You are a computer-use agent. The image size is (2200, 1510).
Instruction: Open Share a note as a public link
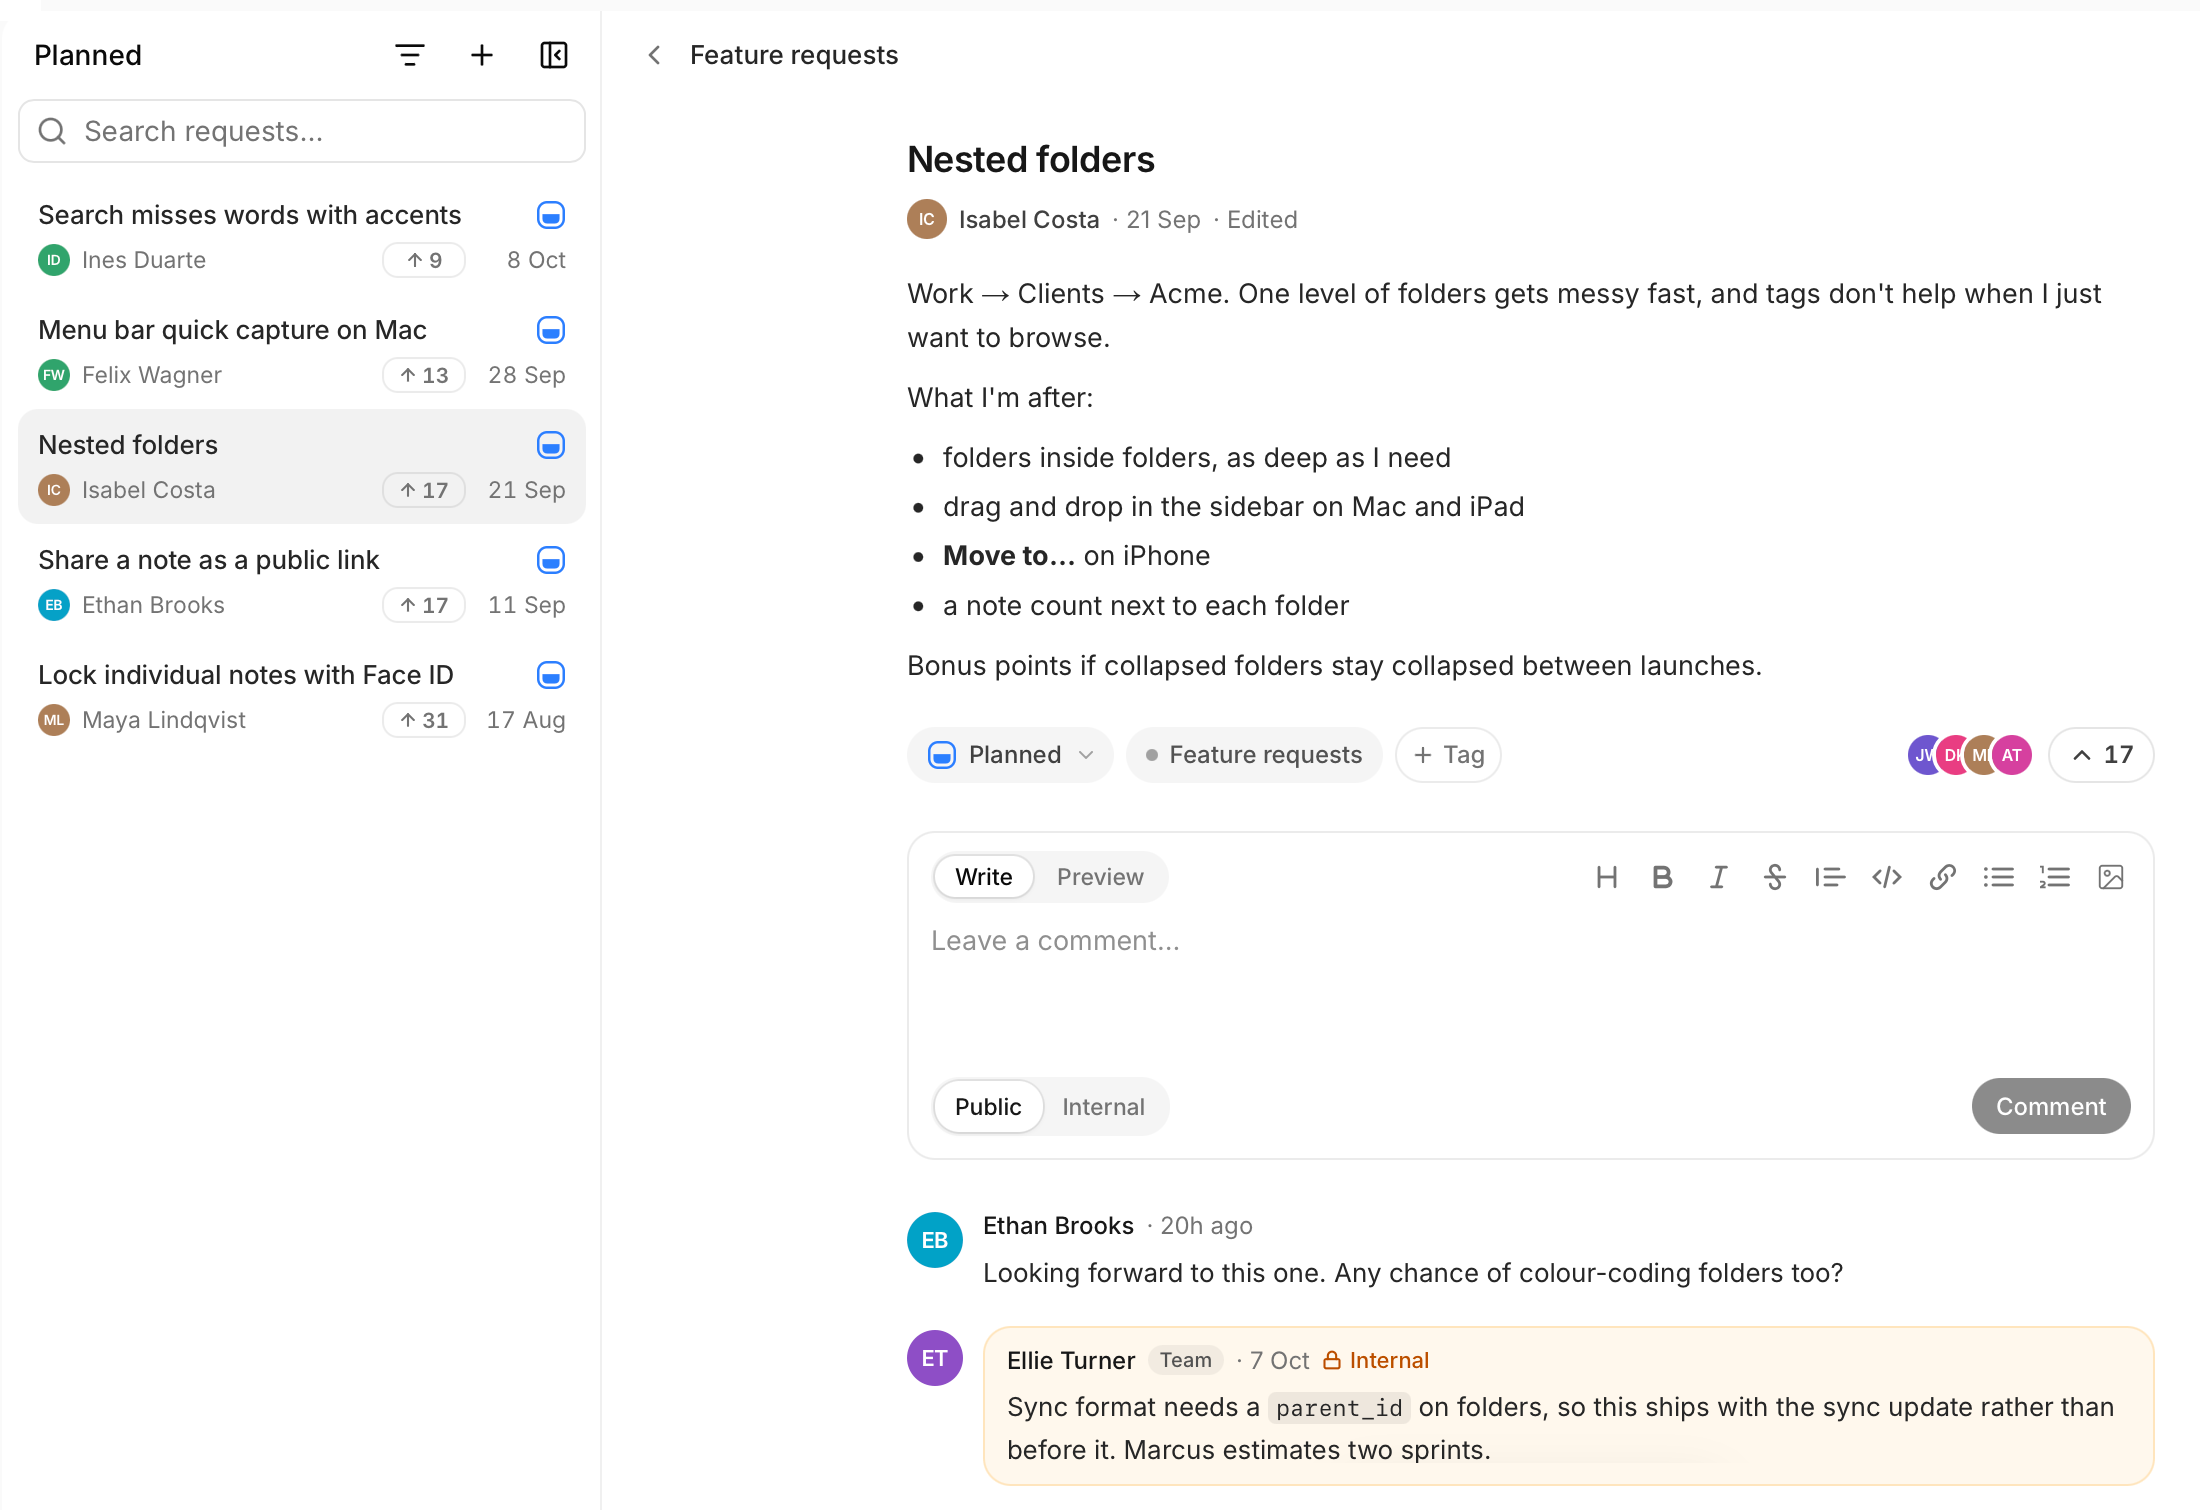[x=302, y=582]
